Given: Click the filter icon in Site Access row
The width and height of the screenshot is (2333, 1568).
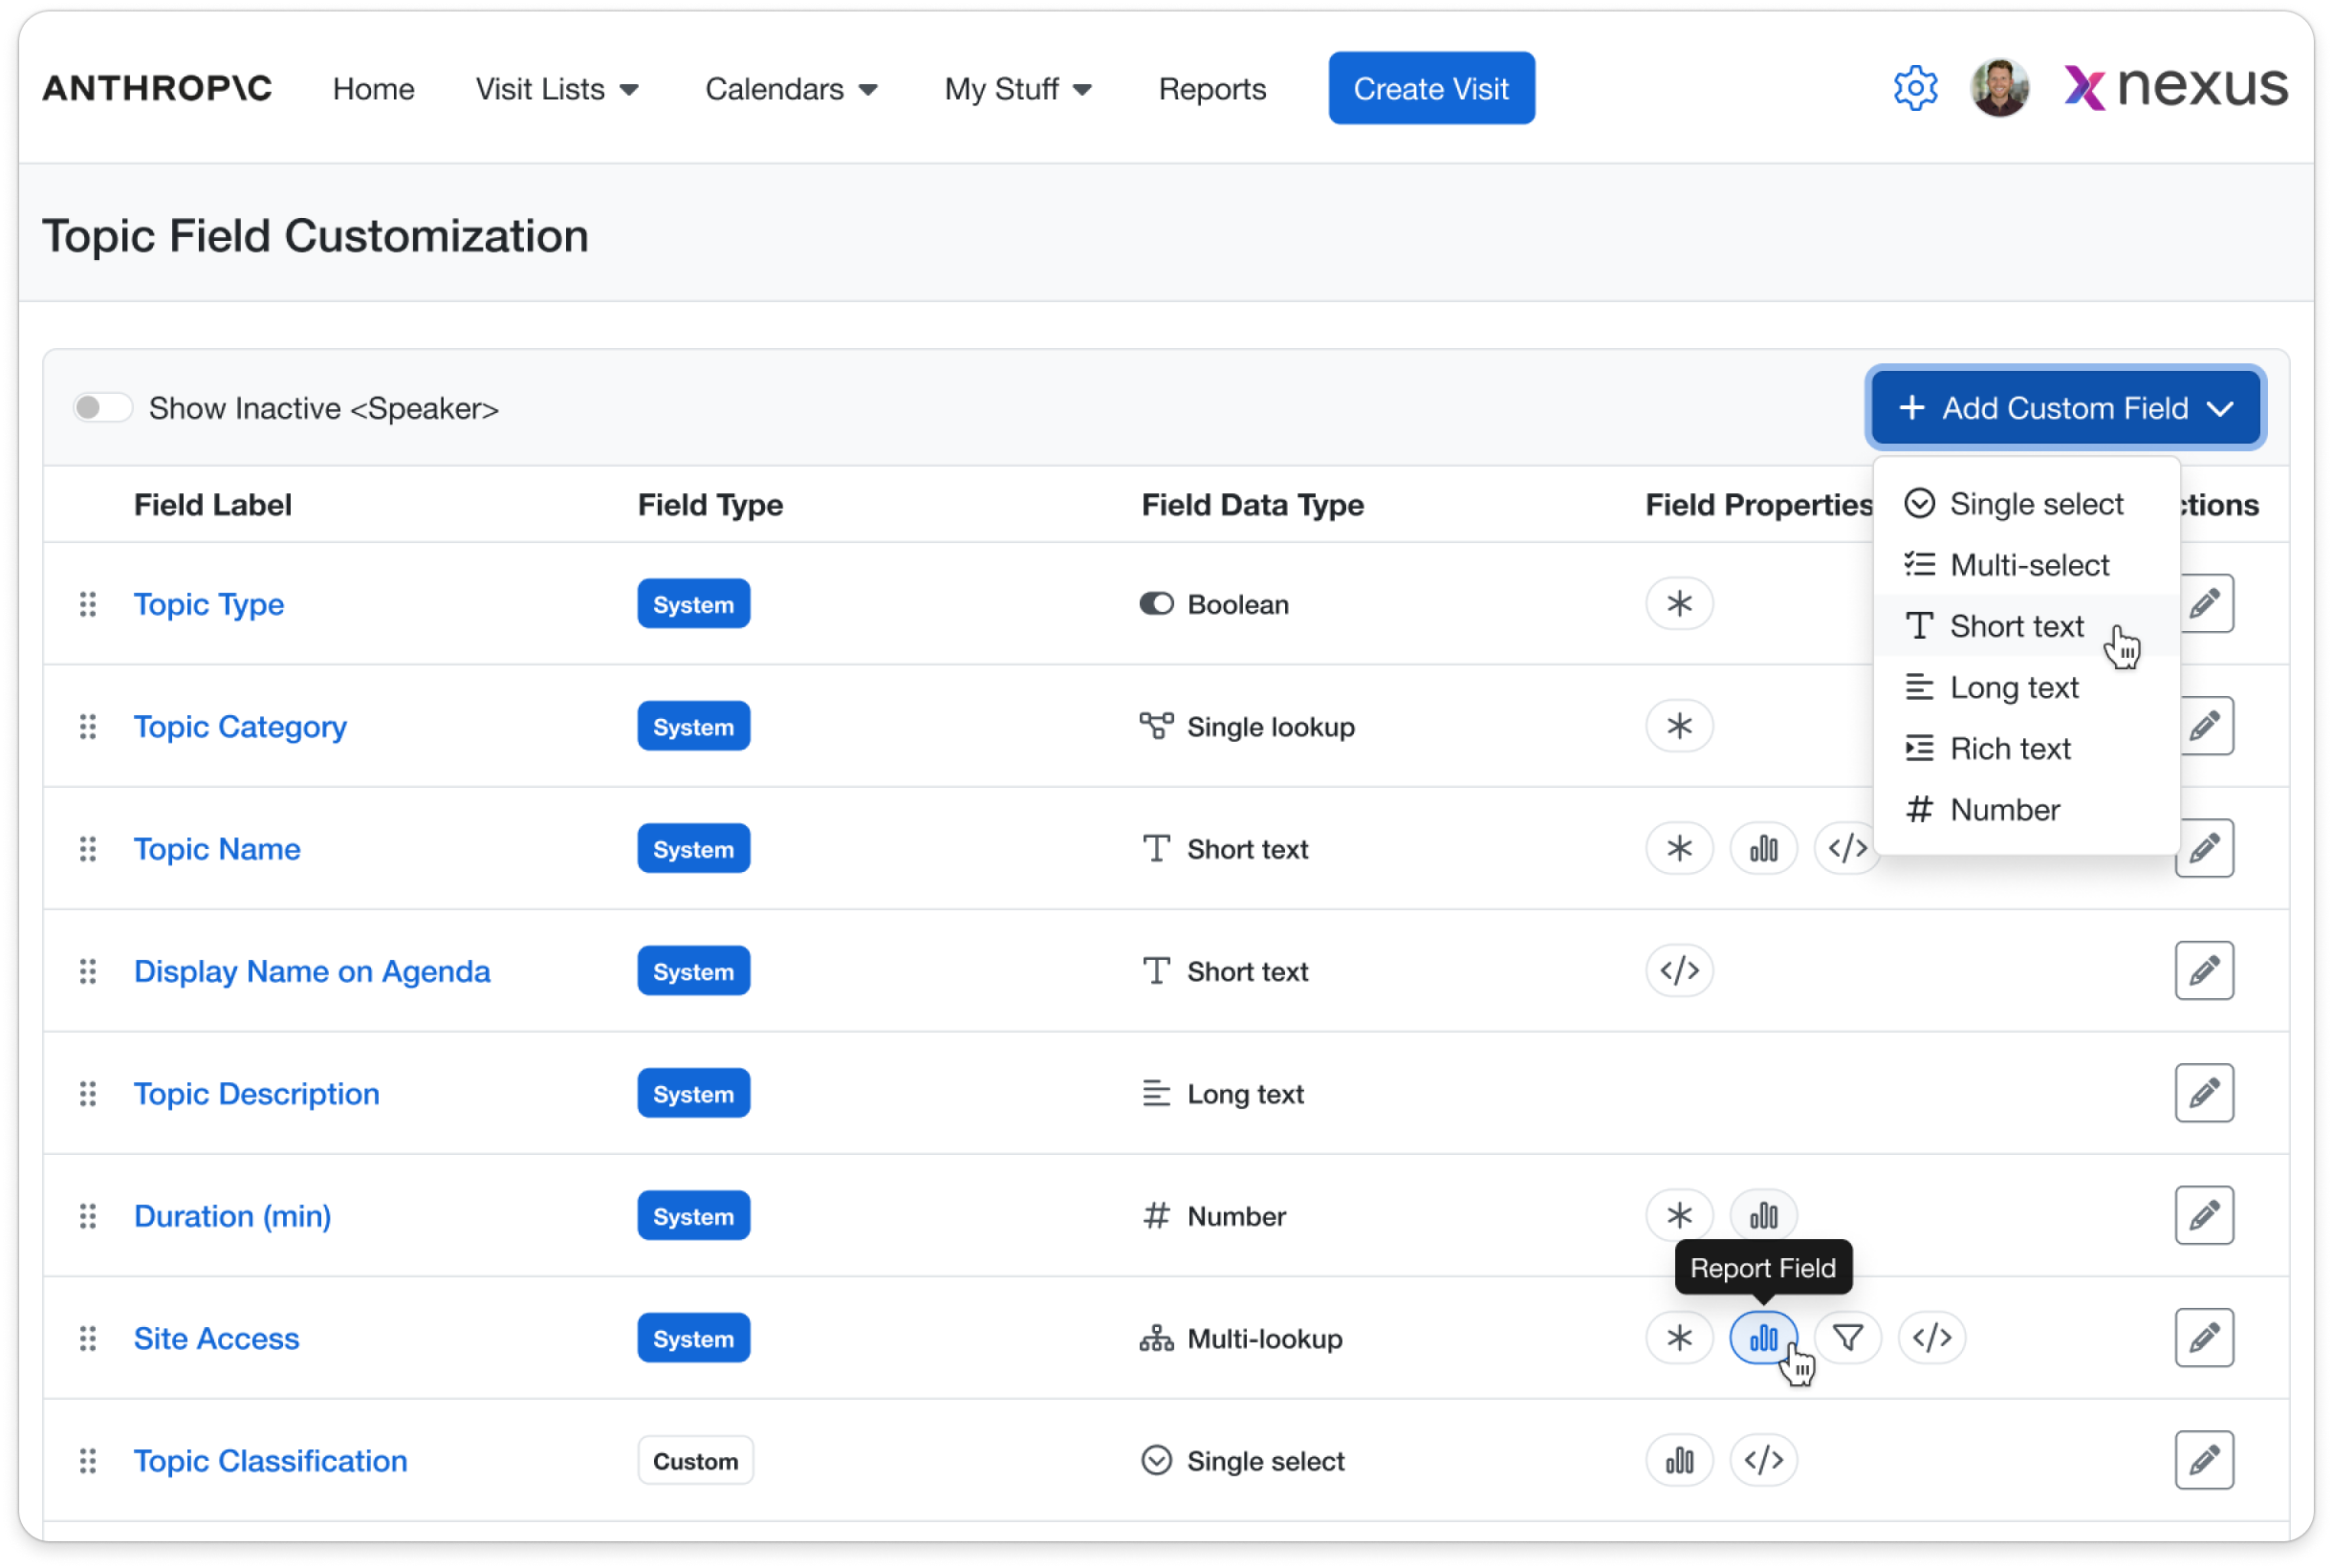Looking at the screenshot, I should (x=1847, y=1337).
